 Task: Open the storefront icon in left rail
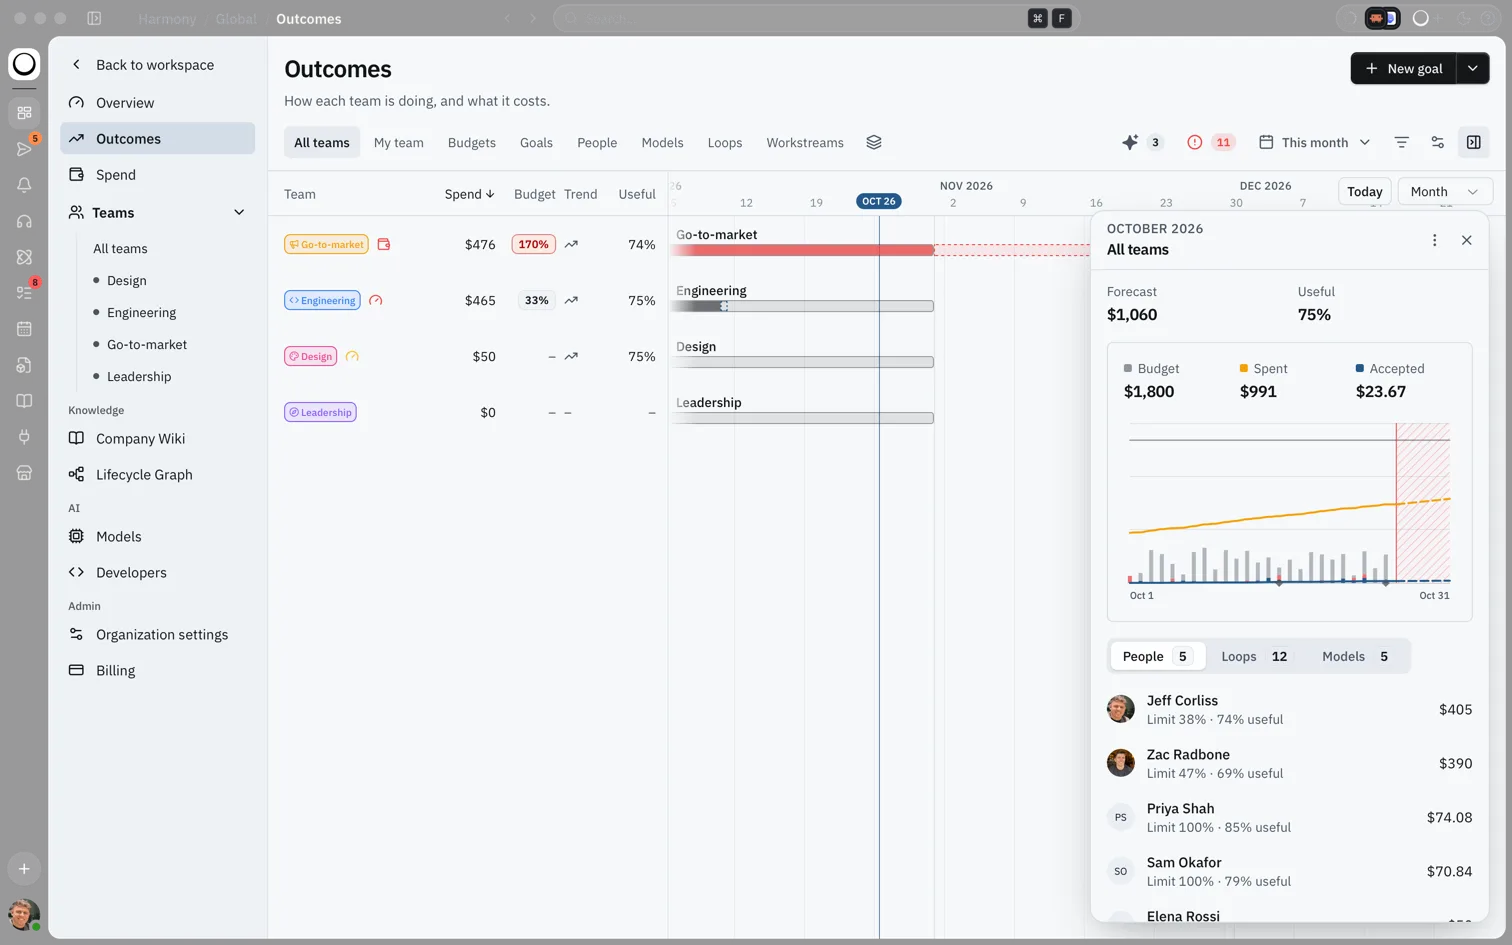[24, 473]
